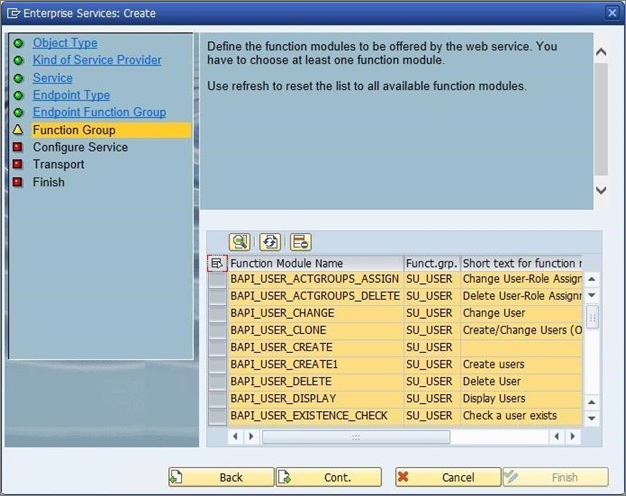Select row BAPI_USER_CREATE via row selector
The width and height of the screenshot is (626, 496).
pyautogui.click(x=218, y=347)
